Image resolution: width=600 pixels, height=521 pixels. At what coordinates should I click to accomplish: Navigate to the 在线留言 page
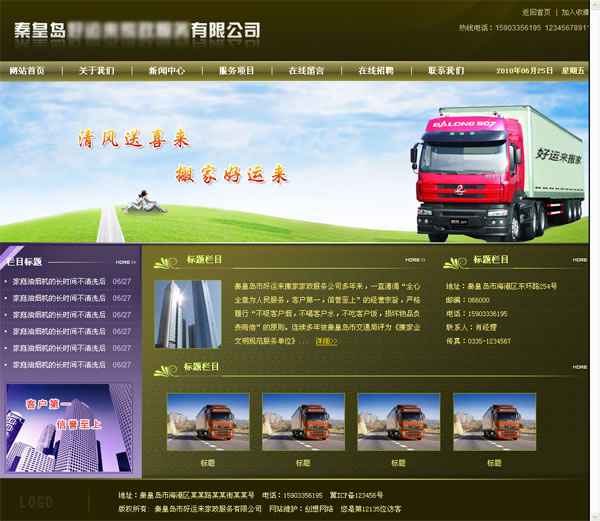click(x=306, y=71)
